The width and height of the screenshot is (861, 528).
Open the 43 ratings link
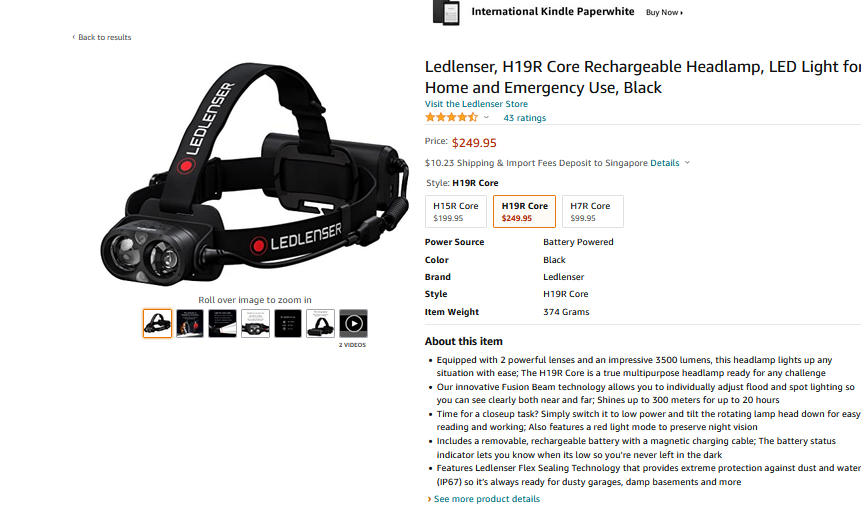click(524, 118)
